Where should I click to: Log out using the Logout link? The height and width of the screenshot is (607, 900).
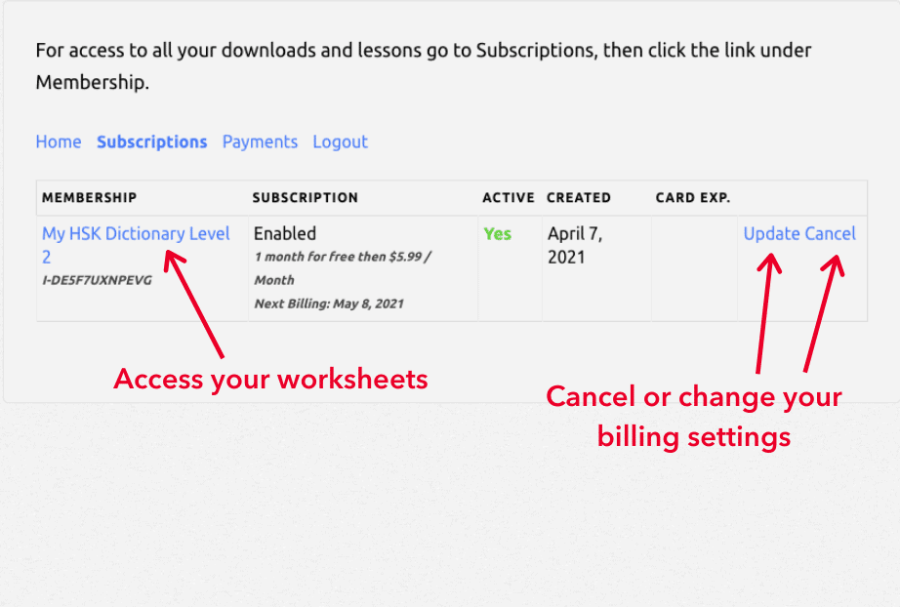pos(340,142)
